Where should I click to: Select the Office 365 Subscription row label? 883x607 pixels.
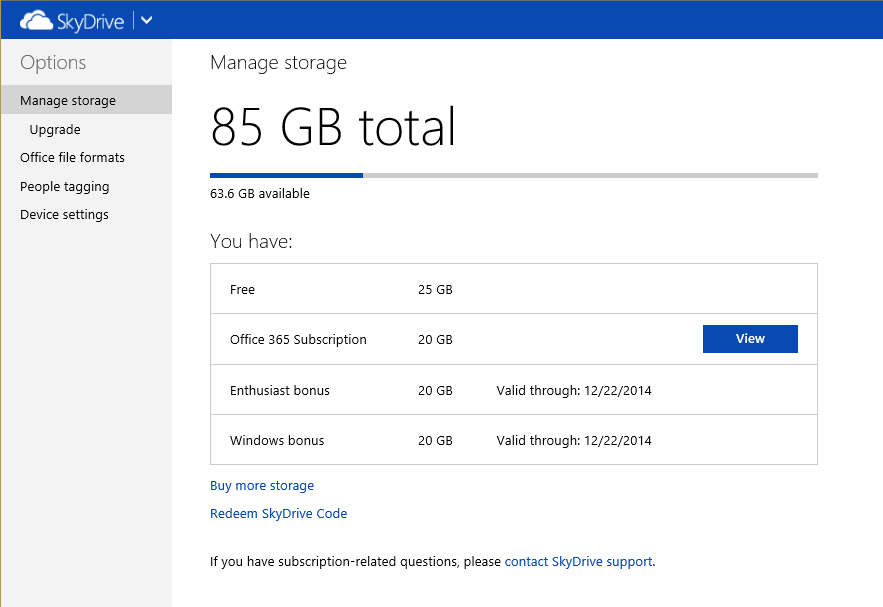tap(298, 340)
